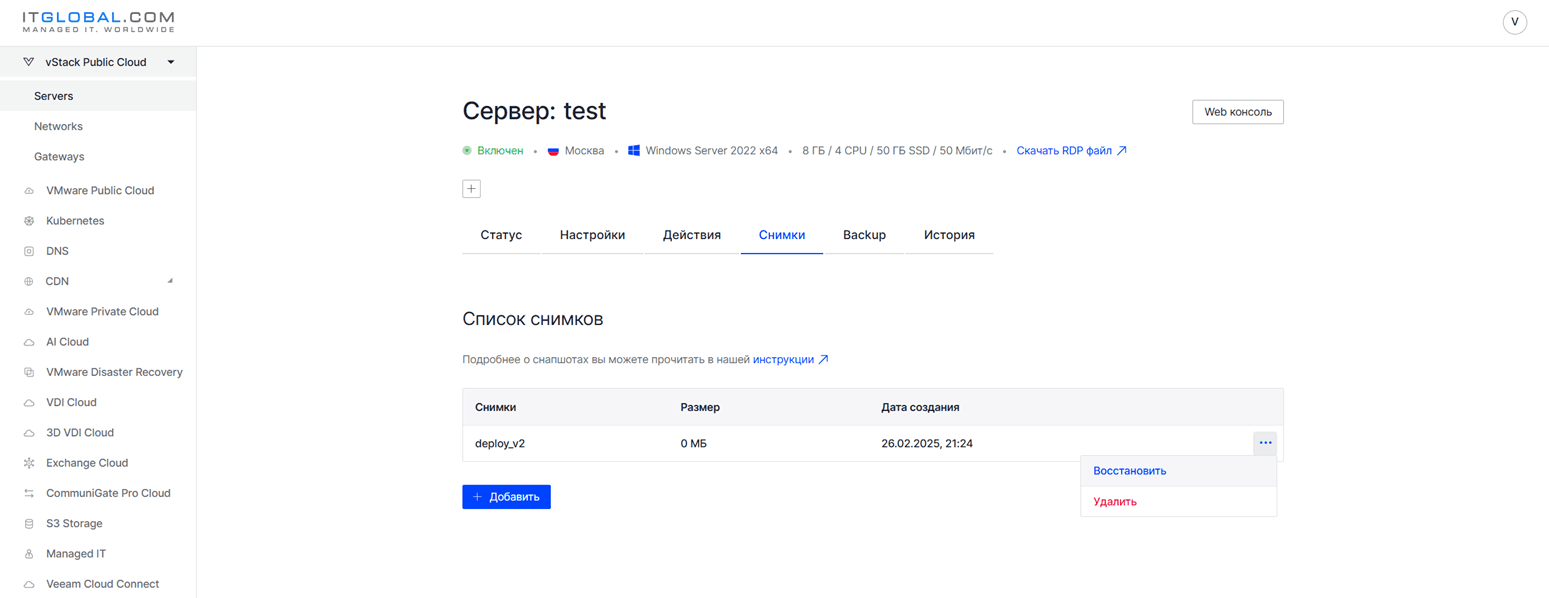Switch to the Статус tab
Screen dimensions: 1549x598
pos(501,235)
